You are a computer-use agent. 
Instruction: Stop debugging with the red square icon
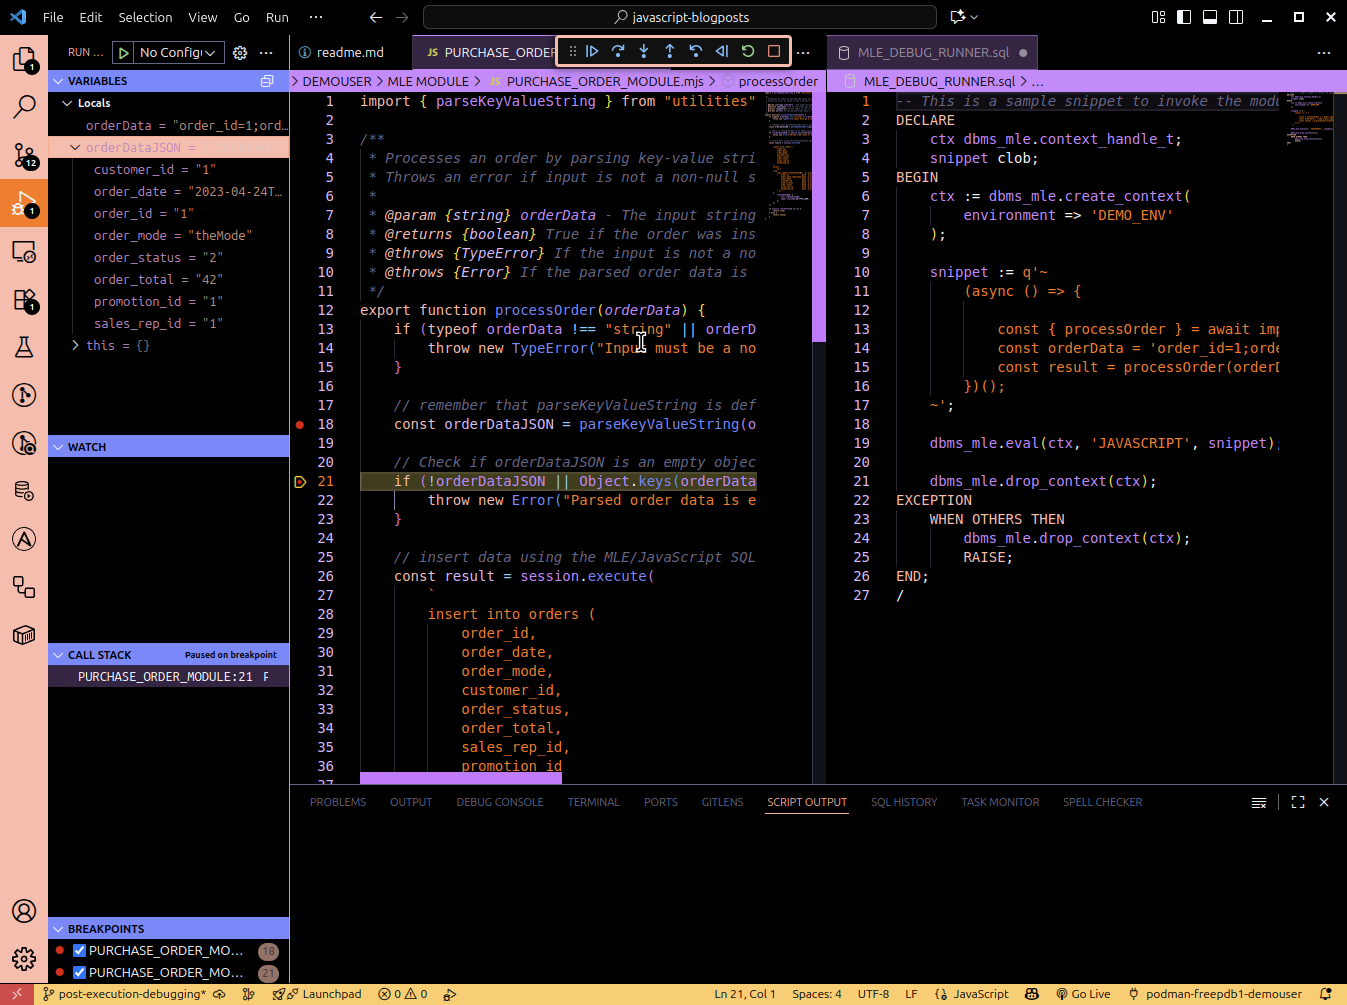tap(773, 51)
